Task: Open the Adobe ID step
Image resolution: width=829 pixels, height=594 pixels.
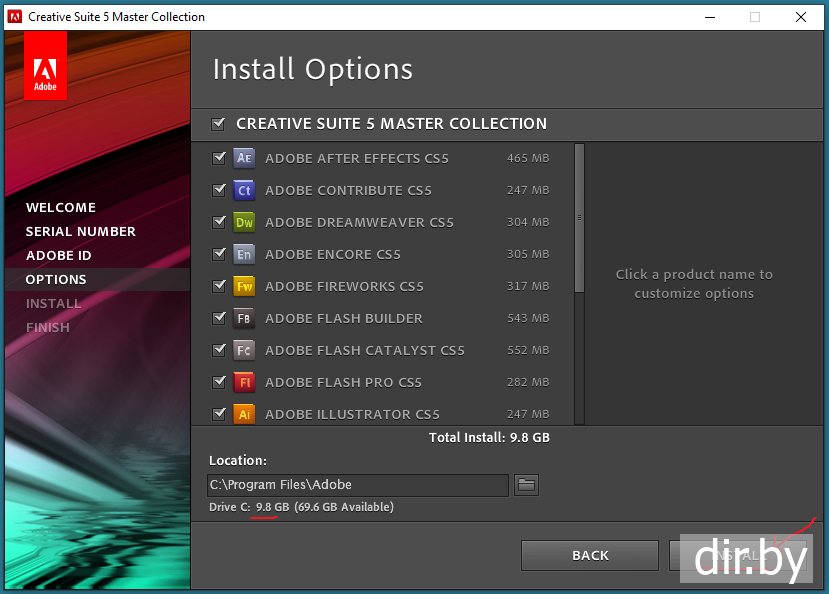Action: pyautogui.click(x=59, y=256)
